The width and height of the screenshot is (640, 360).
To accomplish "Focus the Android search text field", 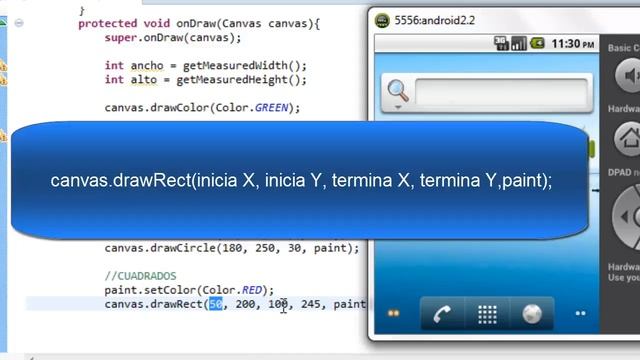I will click(x=501, y=92).
